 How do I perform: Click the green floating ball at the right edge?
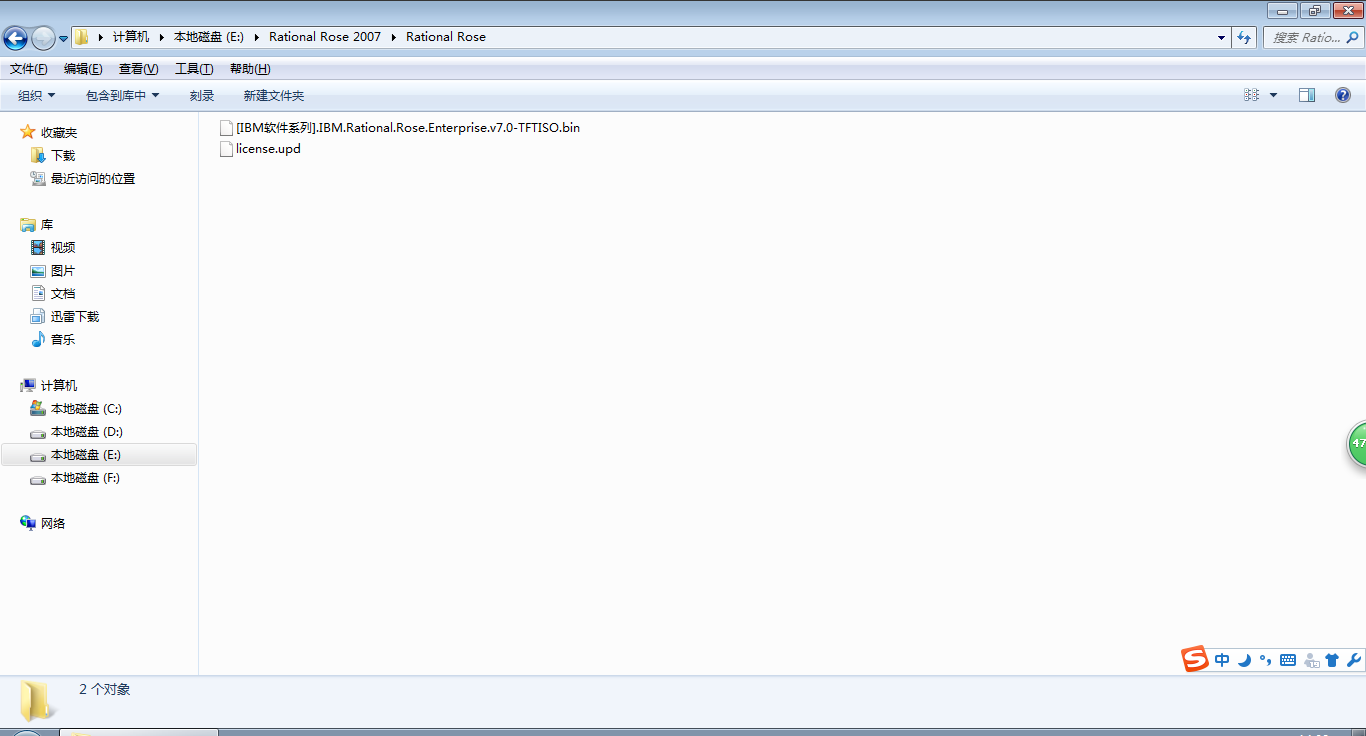1357,443
